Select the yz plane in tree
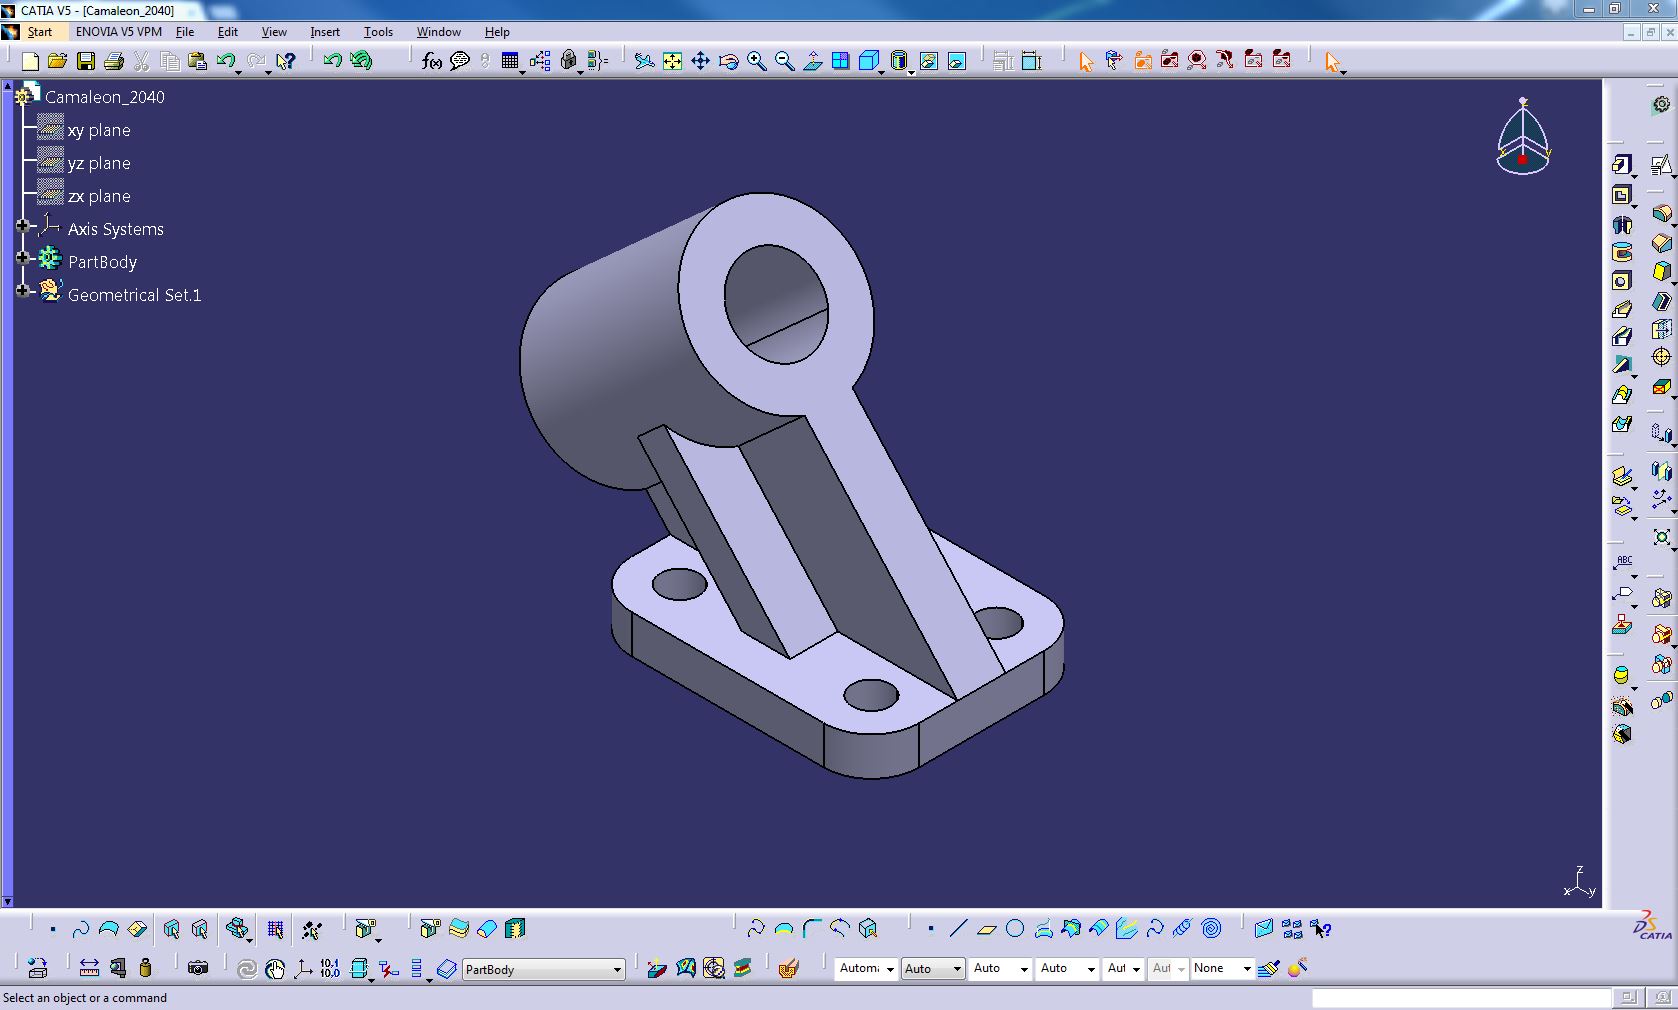 [x=99, y=163]
